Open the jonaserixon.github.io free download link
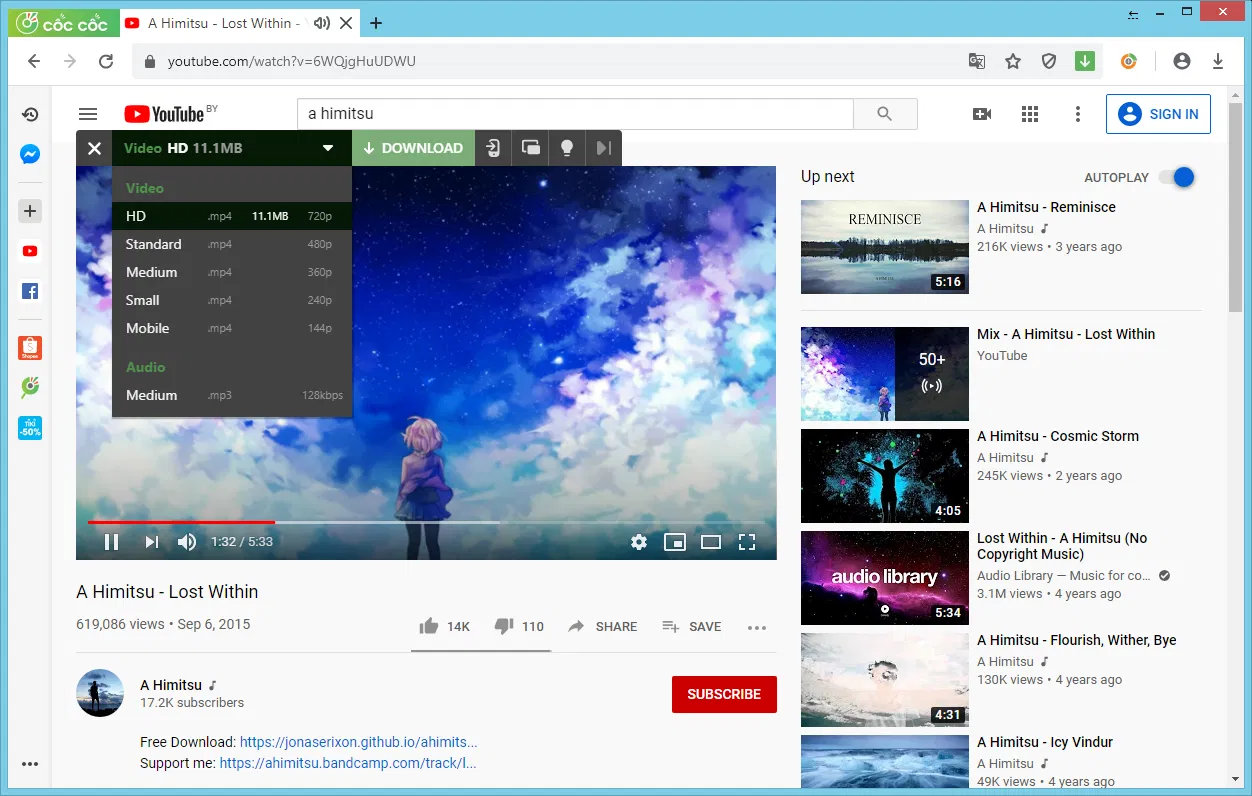This screenshot has height=796, width=1252. tap(358, 742)
